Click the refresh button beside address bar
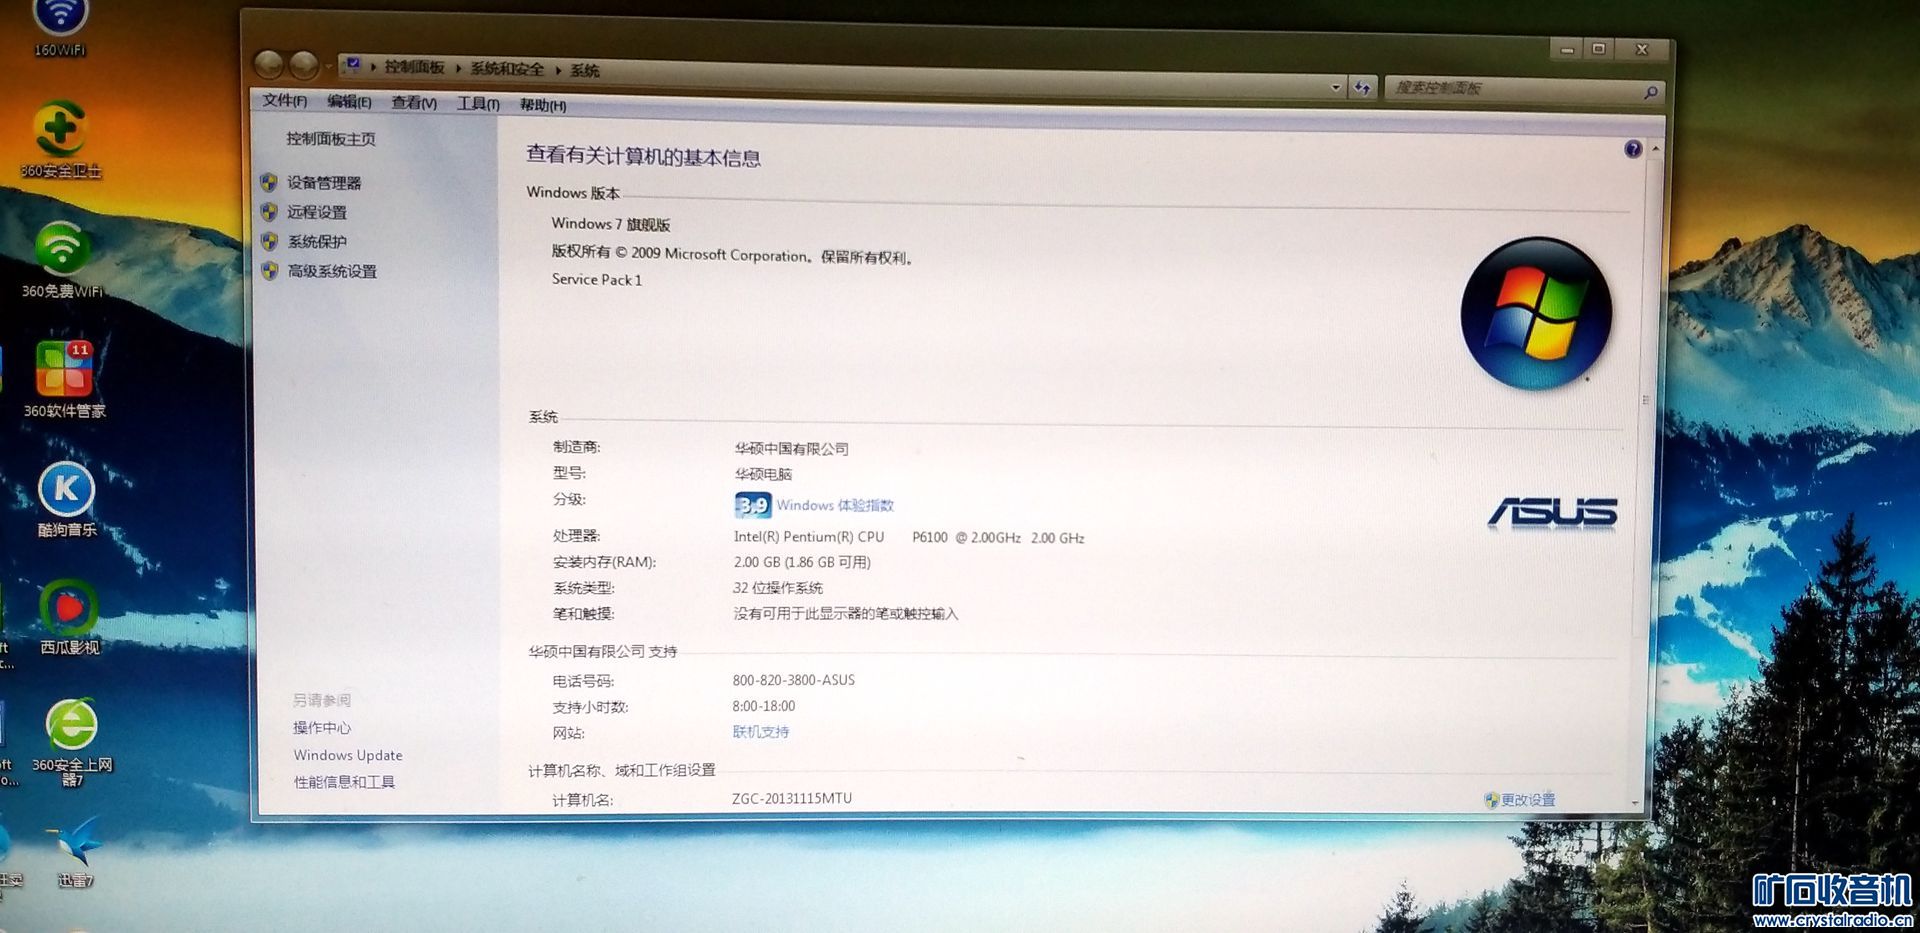 click(1362, 88)
